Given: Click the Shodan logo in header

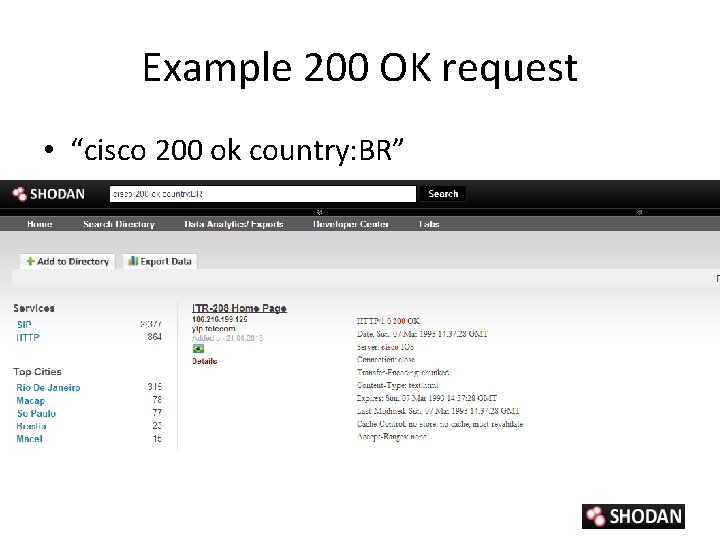Looking at the screenshot, I should (x=49, y=194).
